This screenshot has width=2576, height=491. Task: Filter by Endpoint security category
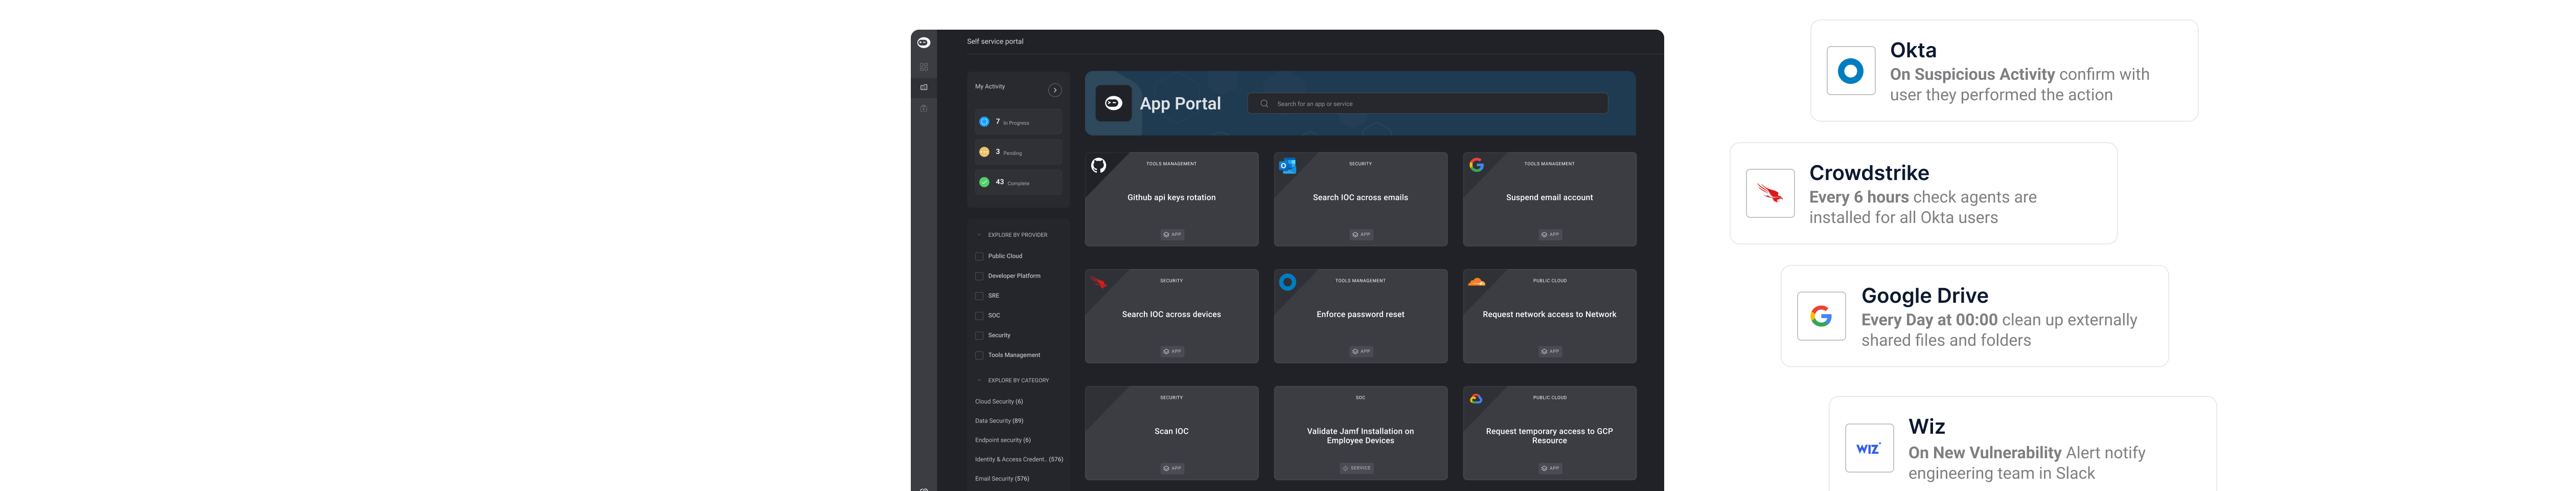click(x=1003, y=440)
